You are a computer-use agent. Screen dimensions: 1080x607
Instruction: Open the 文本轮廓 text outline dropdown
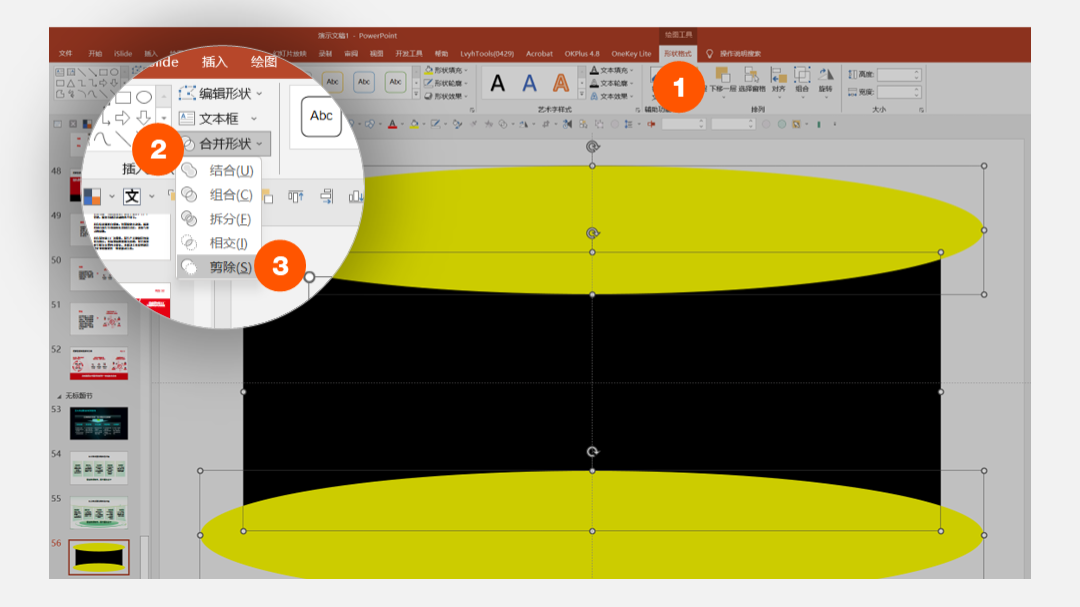pyautogui.click(x=612, y=83)
